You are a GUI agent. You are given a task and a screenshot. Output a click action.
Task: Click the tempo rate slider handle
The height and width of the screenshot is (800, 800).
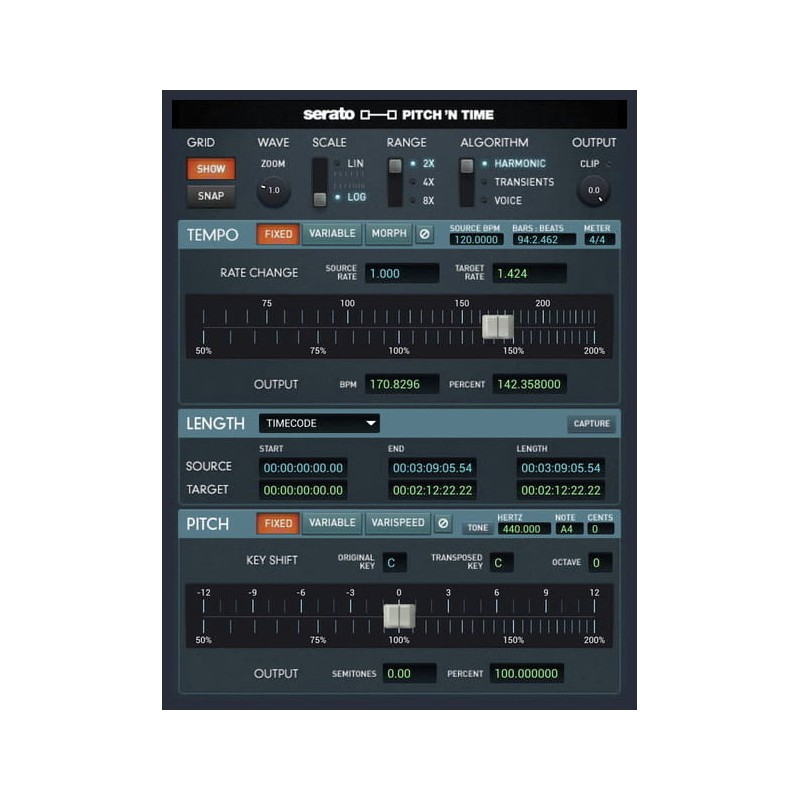point(497,326)
